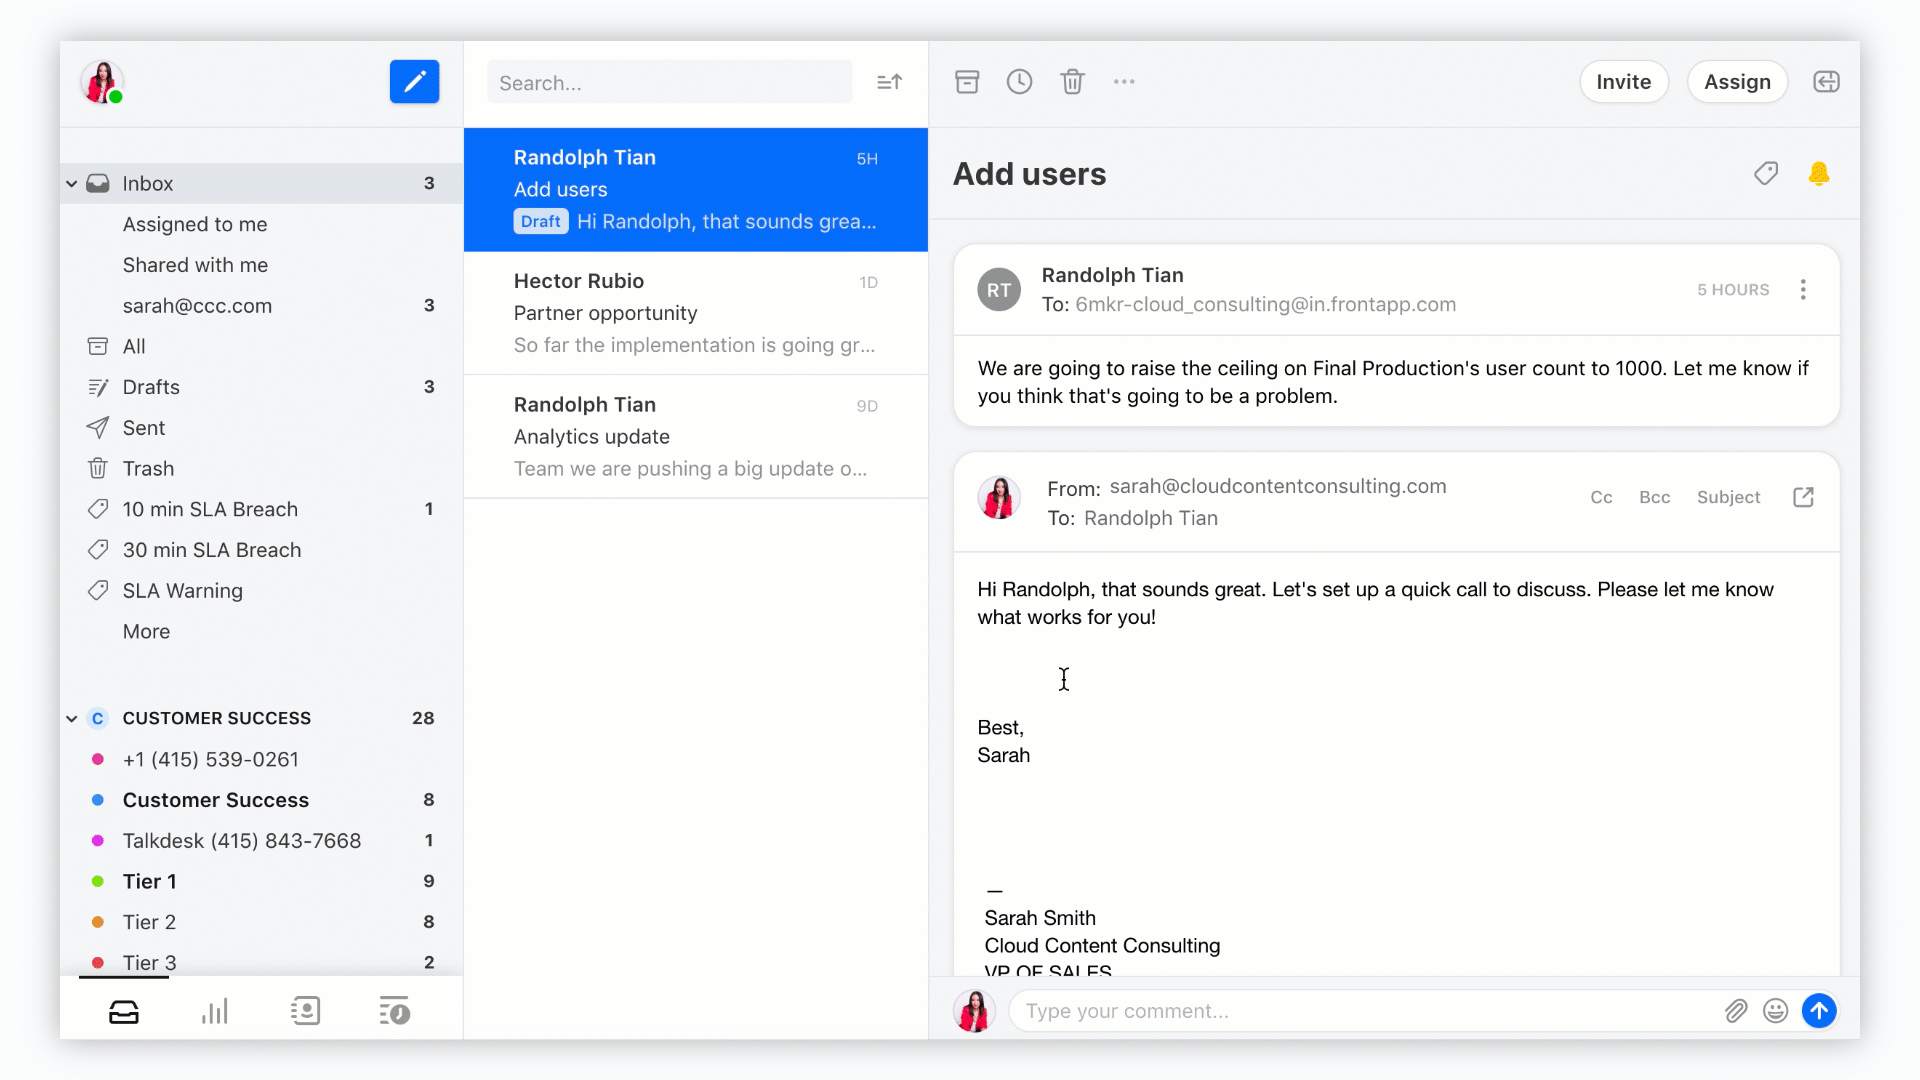Screen dimensions: 1920x1080
Task: Click the RT sender avatar
Action: coord(999,290)
